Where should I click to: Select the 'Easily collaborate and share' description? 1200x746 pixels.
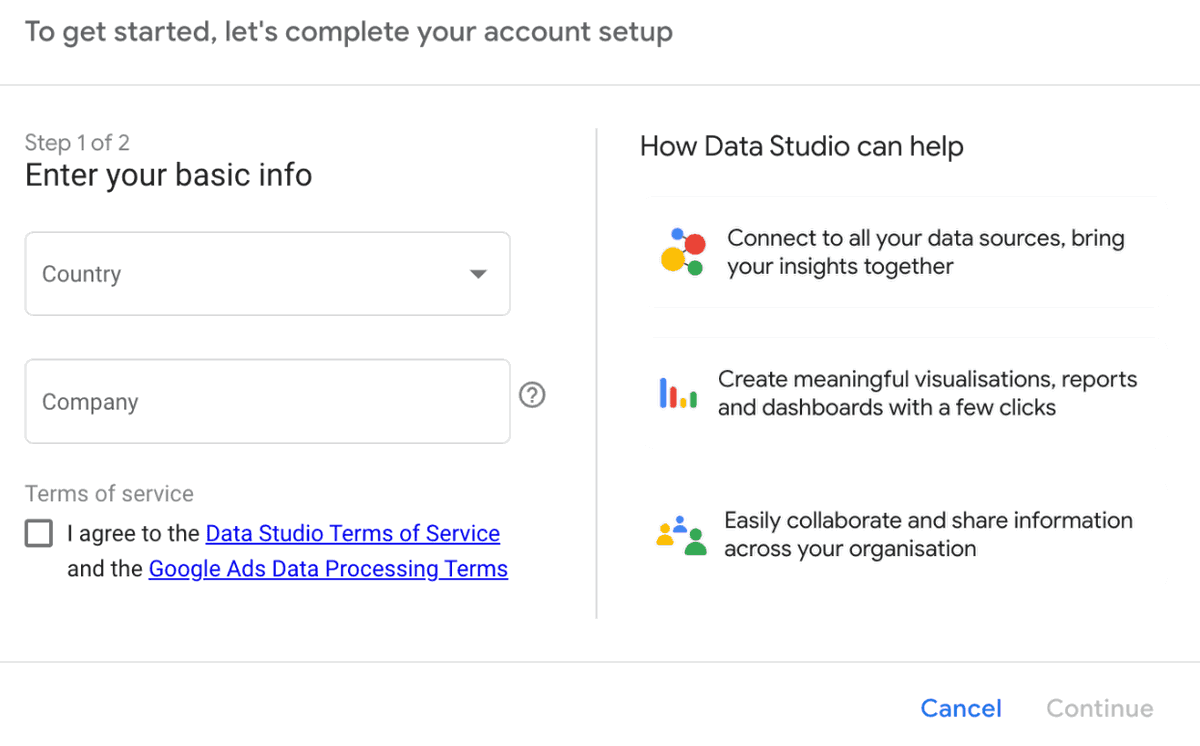coord(927,534)
